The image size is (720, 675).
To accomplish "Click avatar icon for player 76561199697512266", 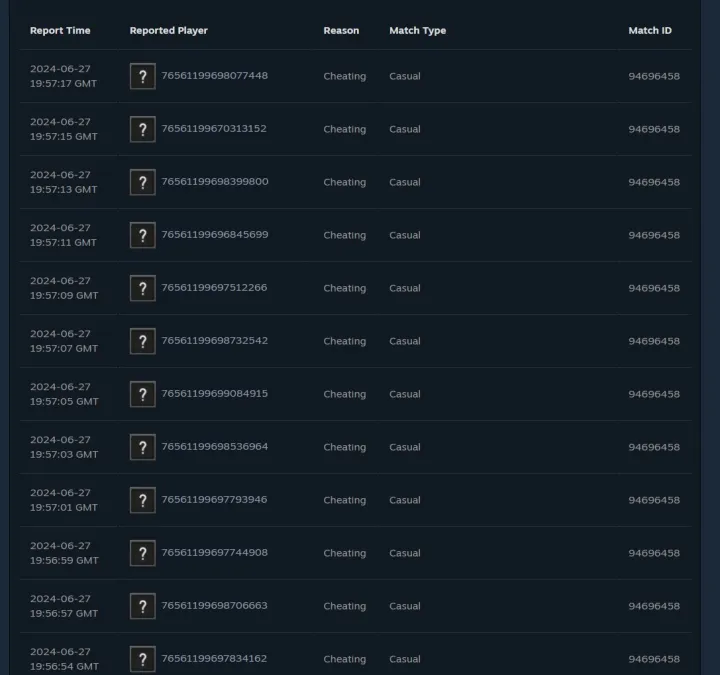I will coord(143,288).
